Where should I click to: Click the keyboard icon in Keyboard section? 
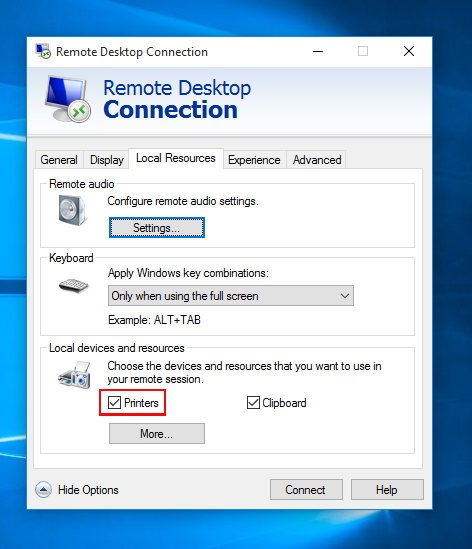click(x=74, y=285)
